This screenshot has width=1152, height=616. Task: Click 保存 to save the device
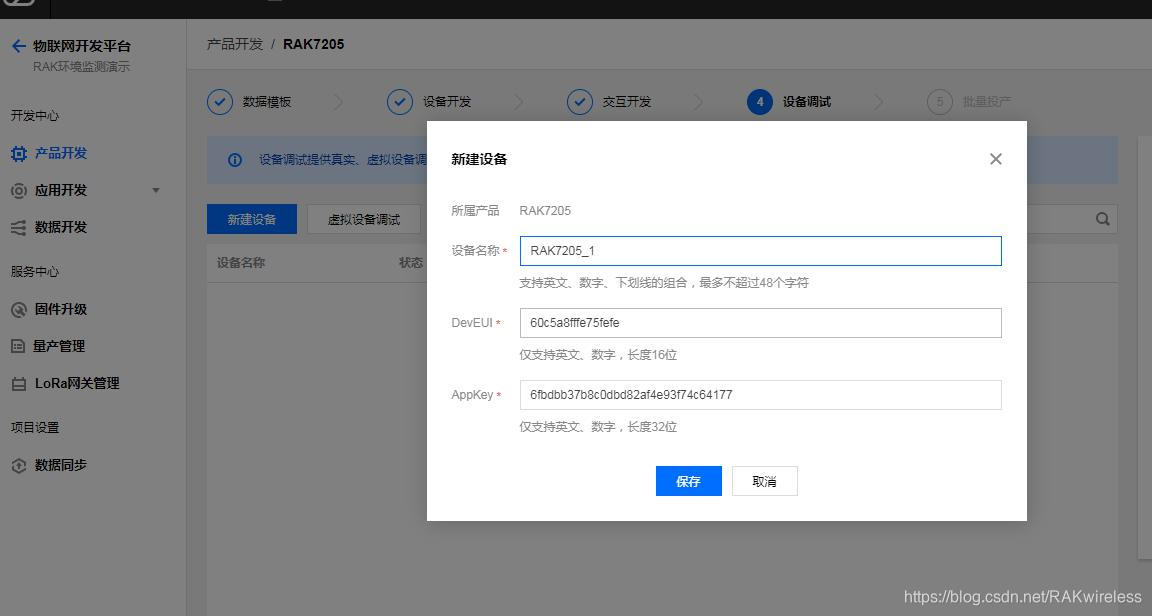pos(688,481)
